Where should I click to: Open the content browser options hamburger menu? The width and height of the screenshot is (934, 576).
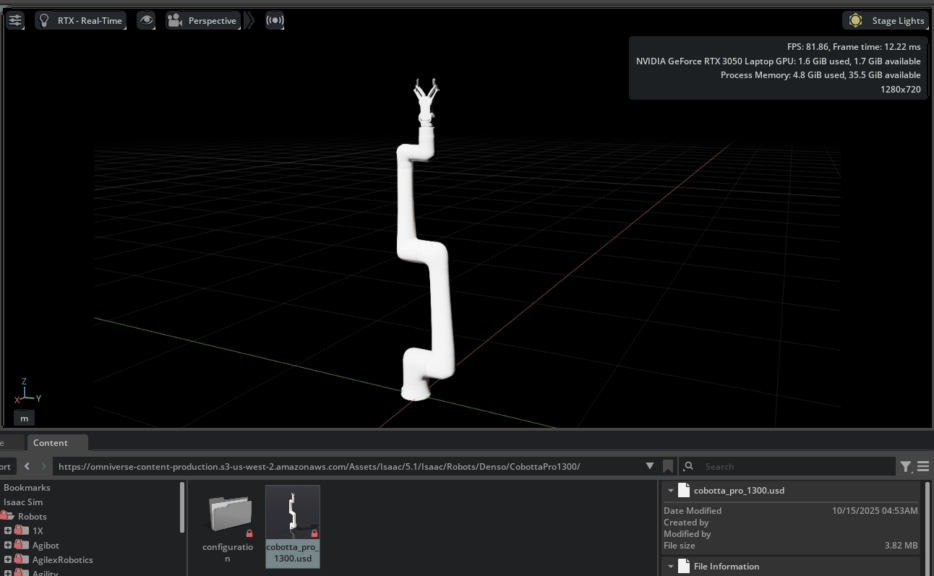922,466
